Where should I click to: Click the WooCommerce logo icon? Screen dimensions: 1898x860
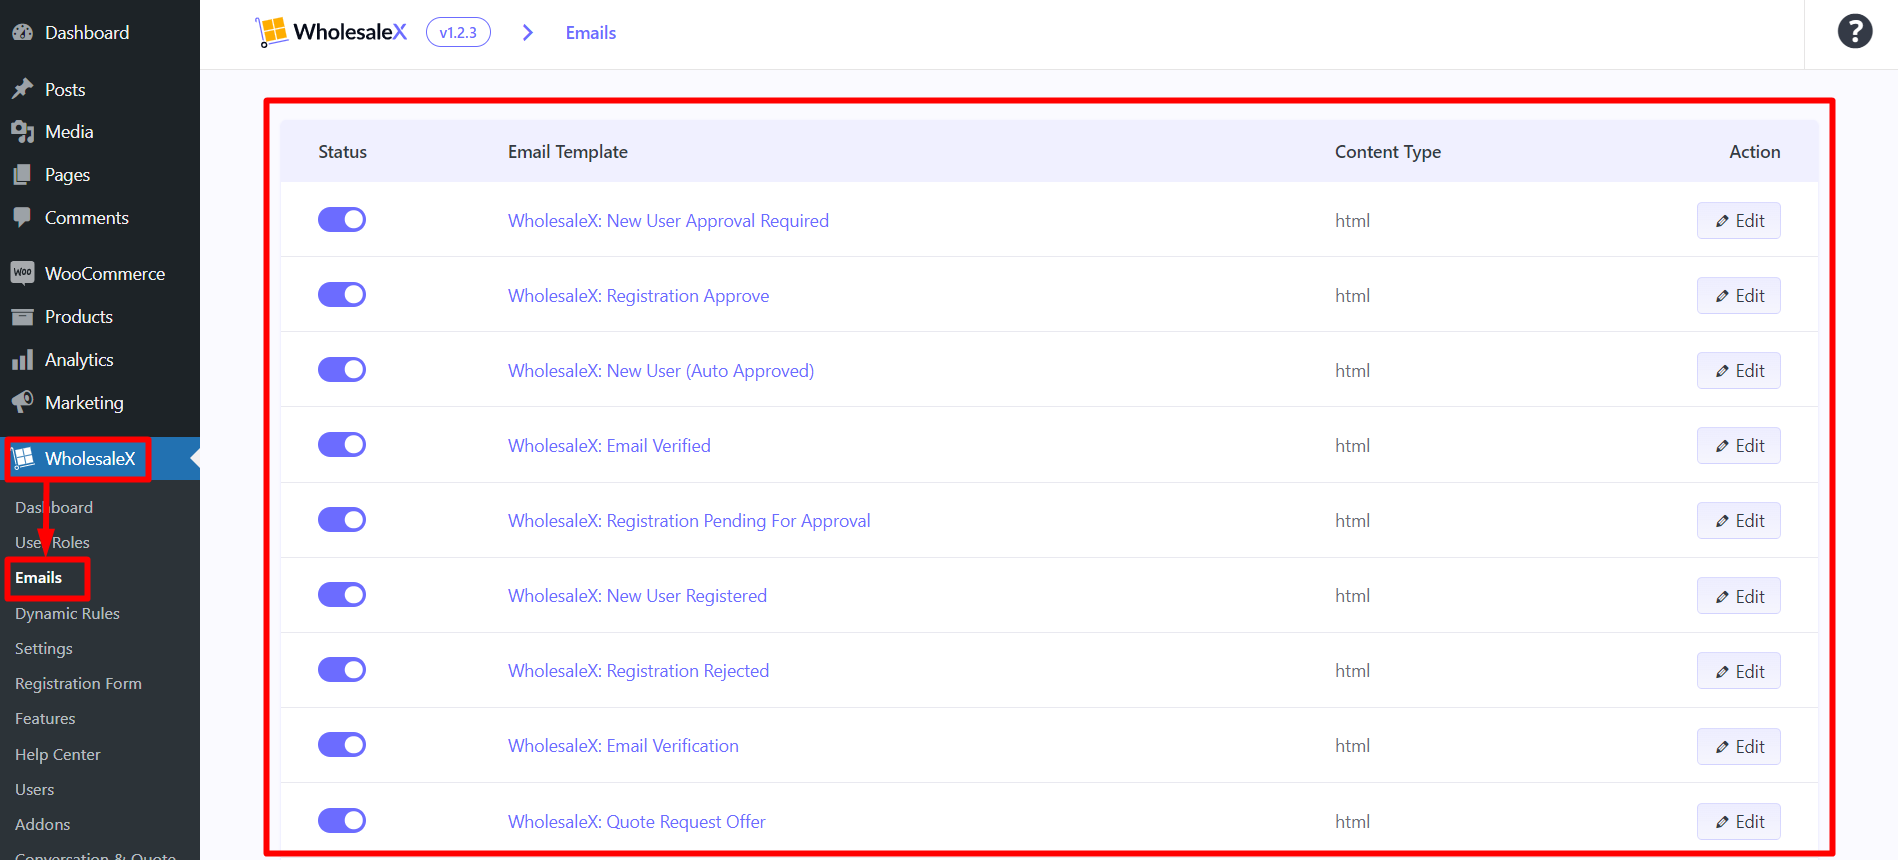pos(22,273)
